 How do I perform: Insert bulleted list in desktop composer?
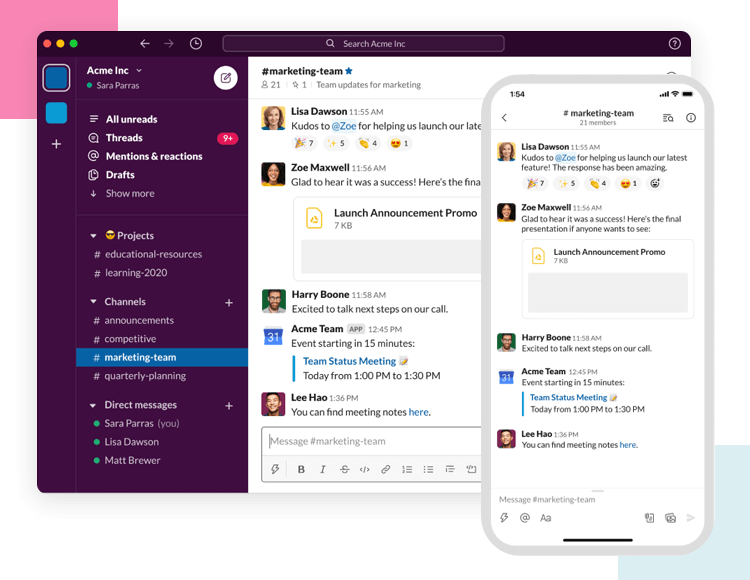click(428, 469)
